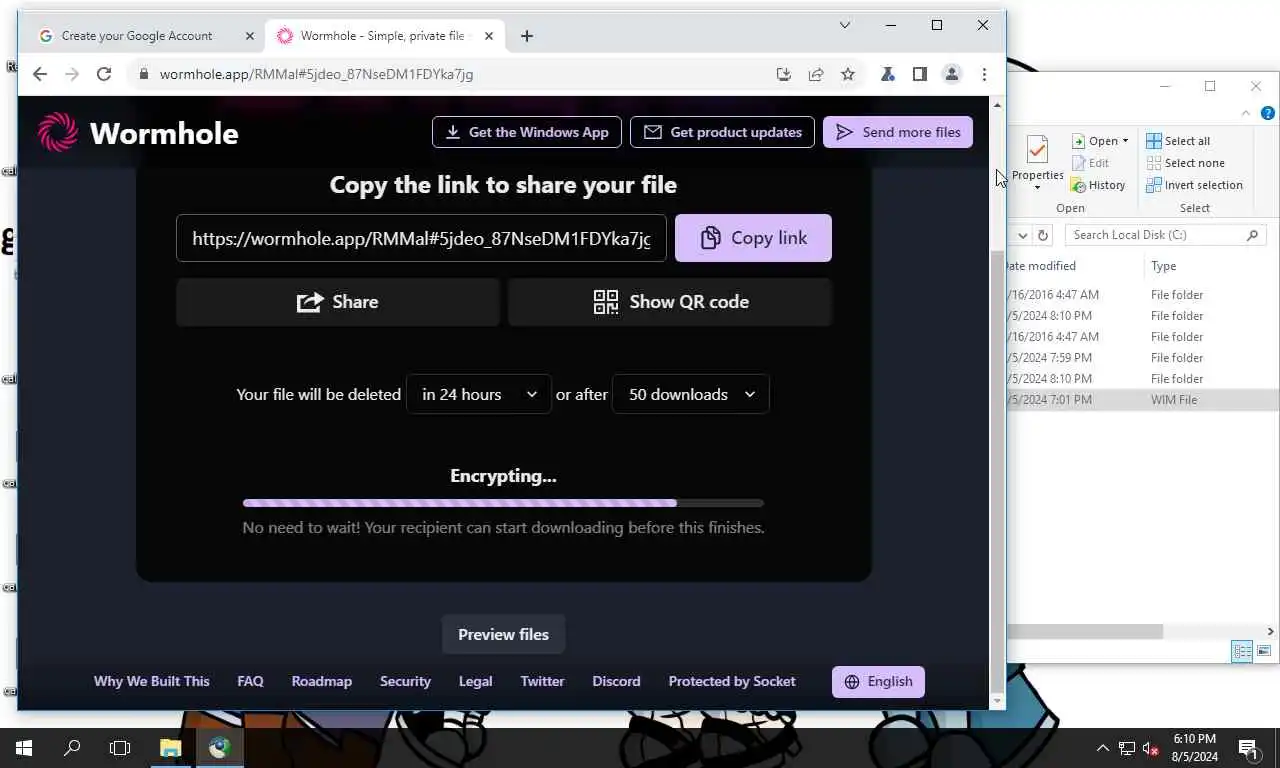Click Invert selection in File Explorer
Image resolution: width=1280 pixels, height=768 pixels.
pos(1194,185)
